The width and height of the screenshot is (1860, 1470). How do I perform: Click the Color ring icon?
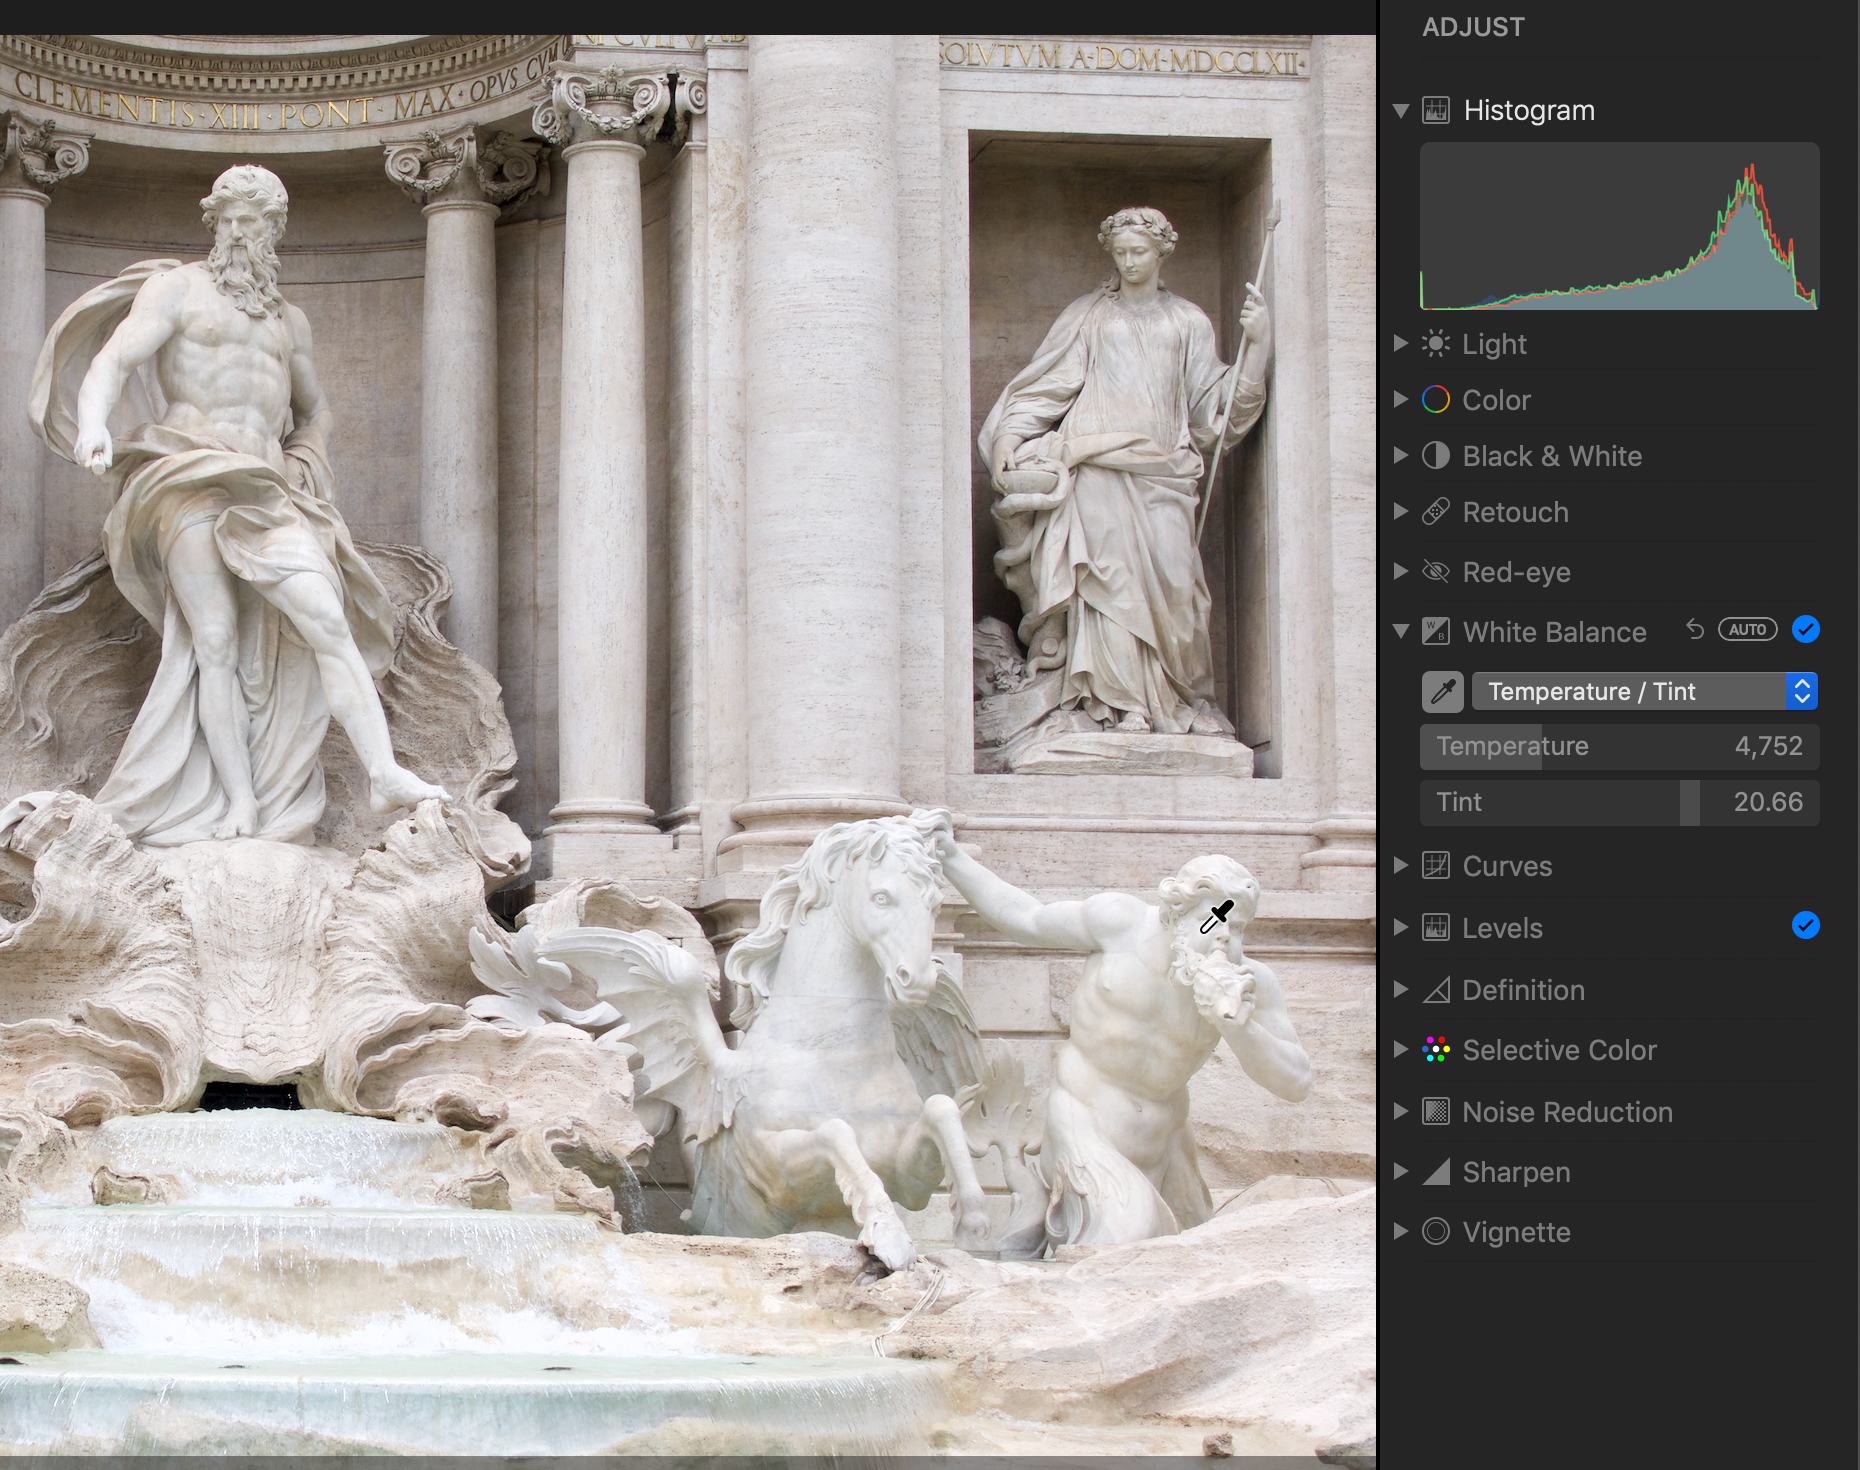click(x=1436, y=400)
